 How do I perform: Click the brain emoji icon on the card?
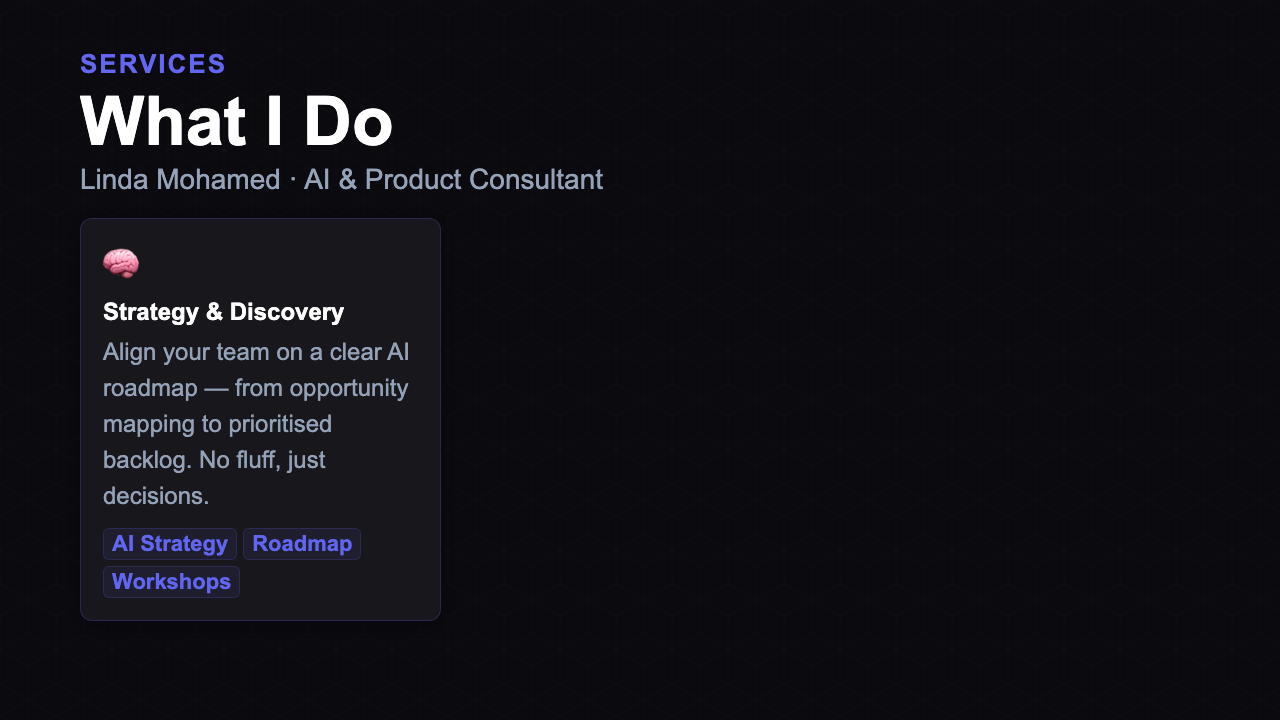(121, 263)
